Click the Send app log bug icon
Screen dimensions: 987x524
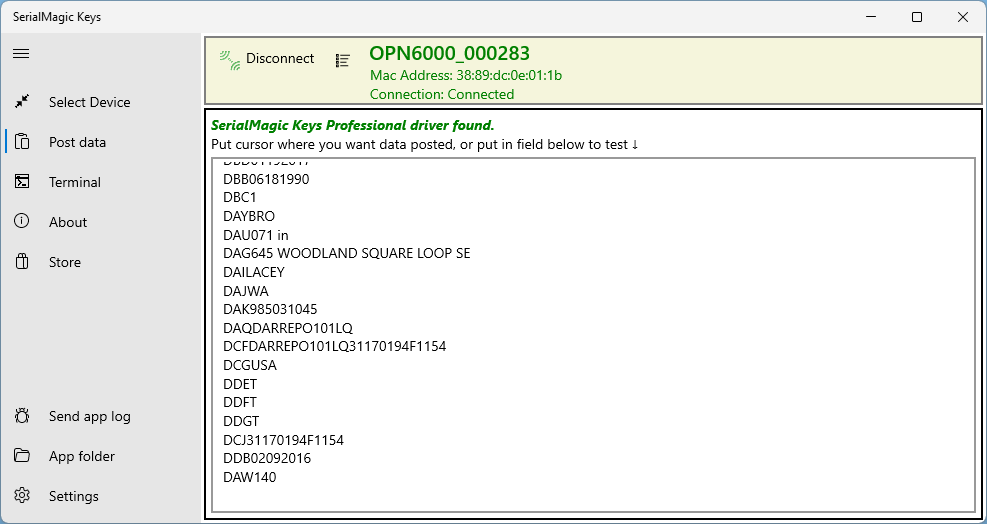(22, 416)
